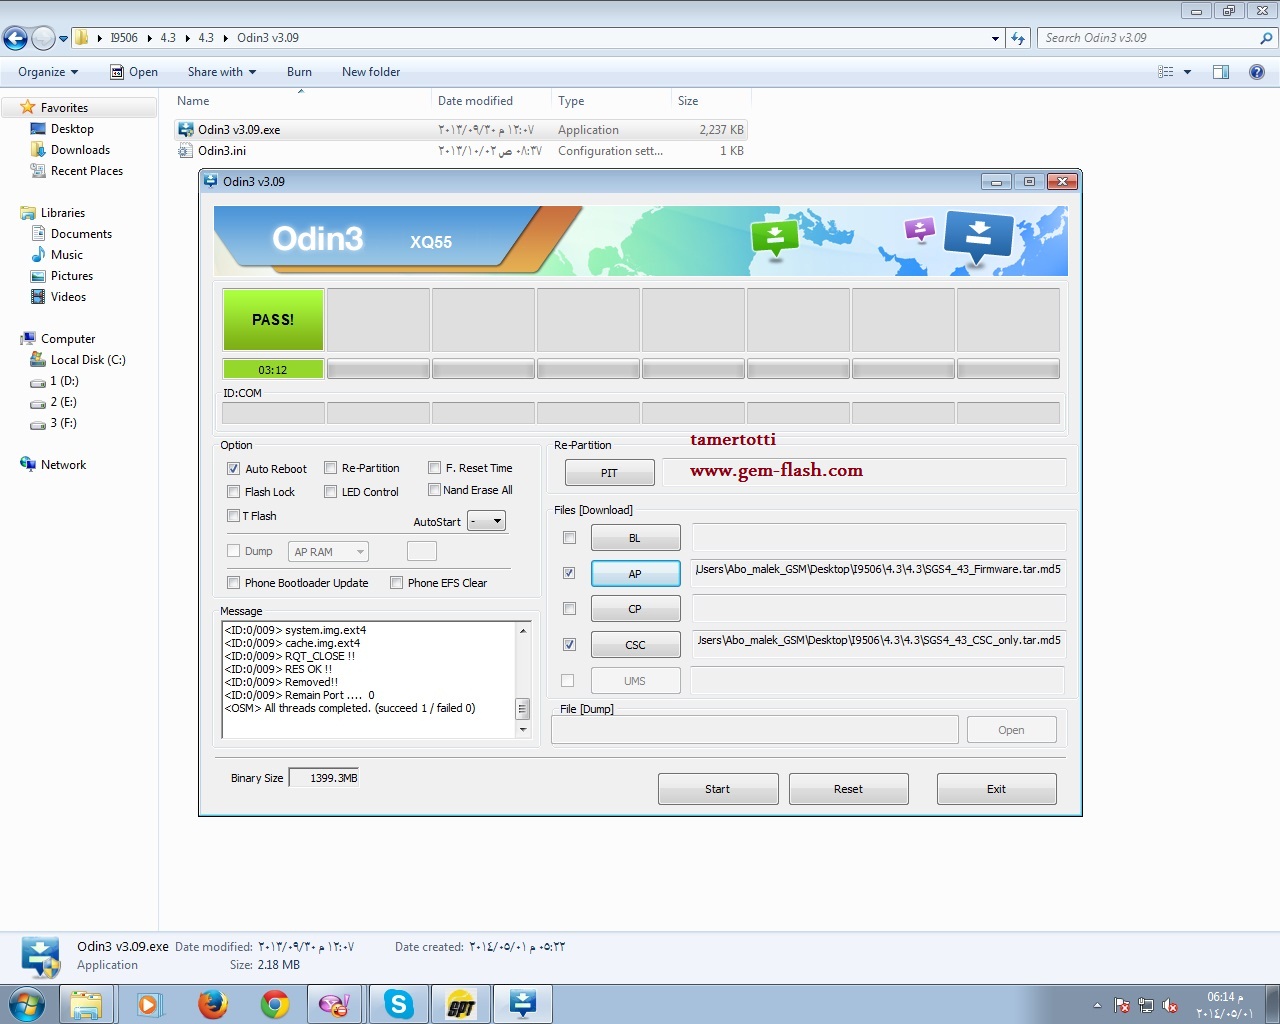1280x1024 pixels.
Task: Select Odin3 v3.09.exe file icon
Action: [185, 130]
